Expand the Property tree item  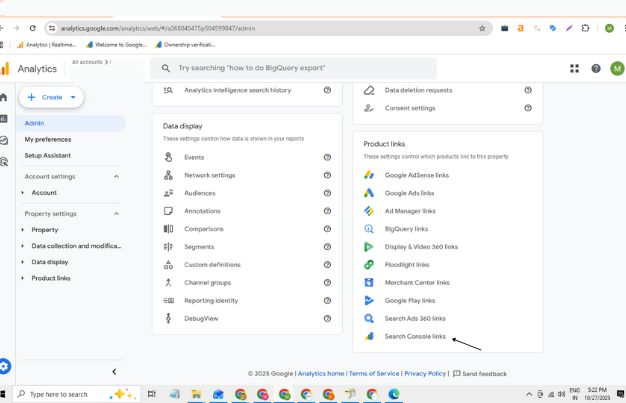point(23,230)
